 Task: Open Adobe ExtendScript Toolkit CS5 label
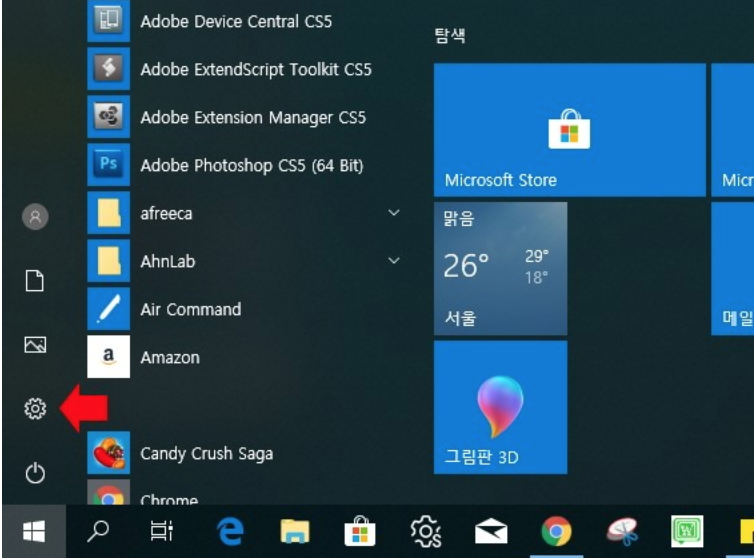pos(256,70)
